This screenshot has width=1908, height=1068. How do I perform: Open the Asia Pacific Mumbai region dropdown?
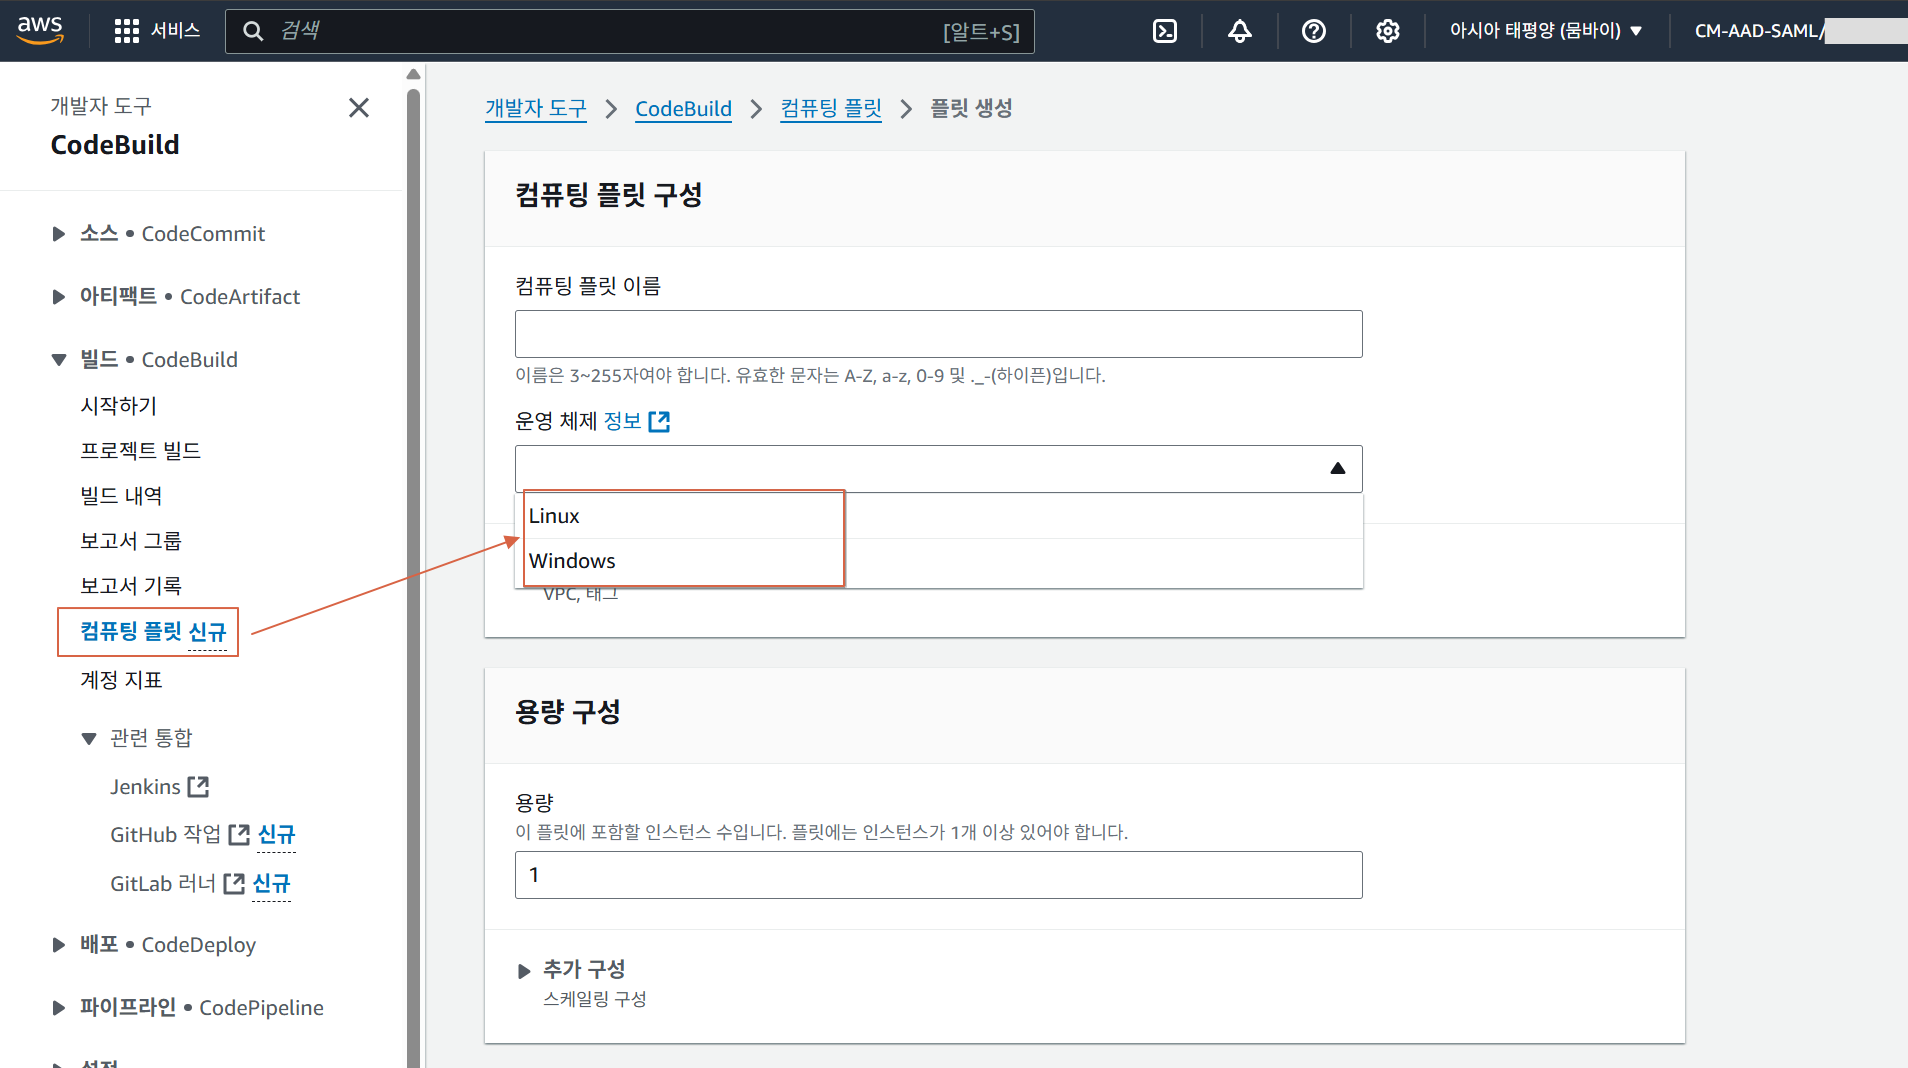pos(1545,31)
